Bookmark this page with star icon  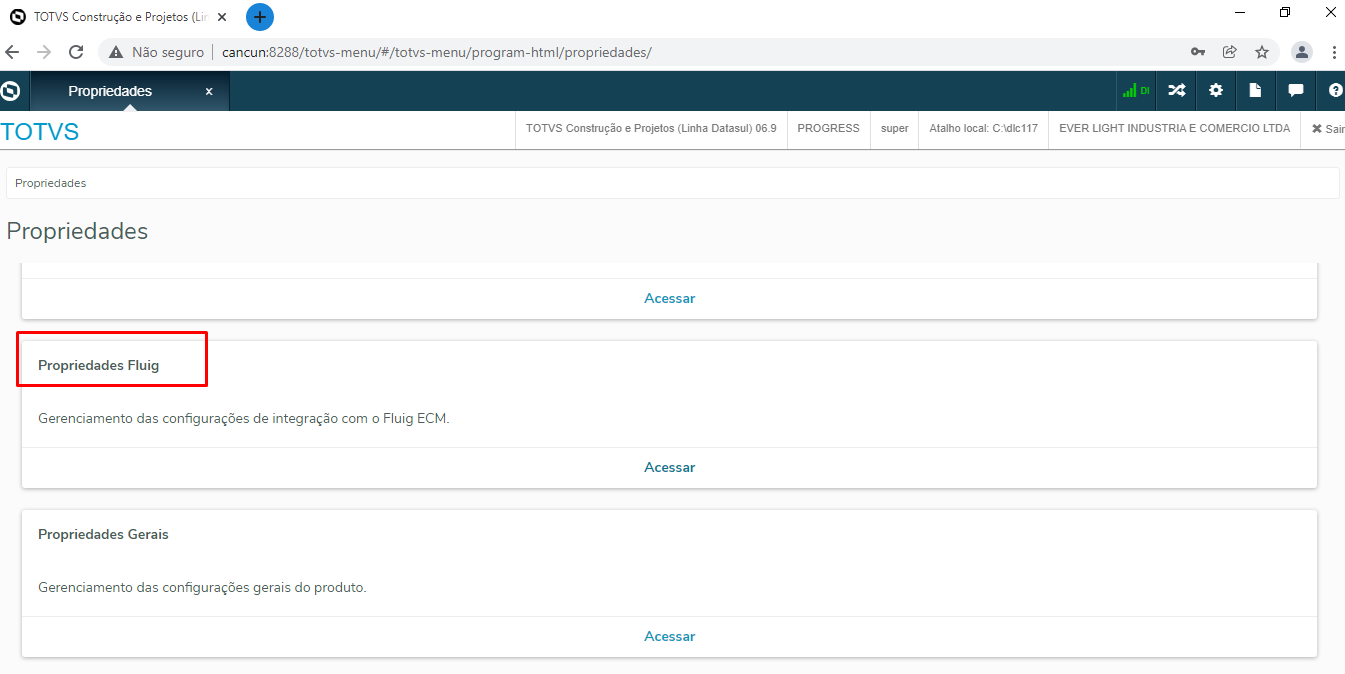(1262, 52)
